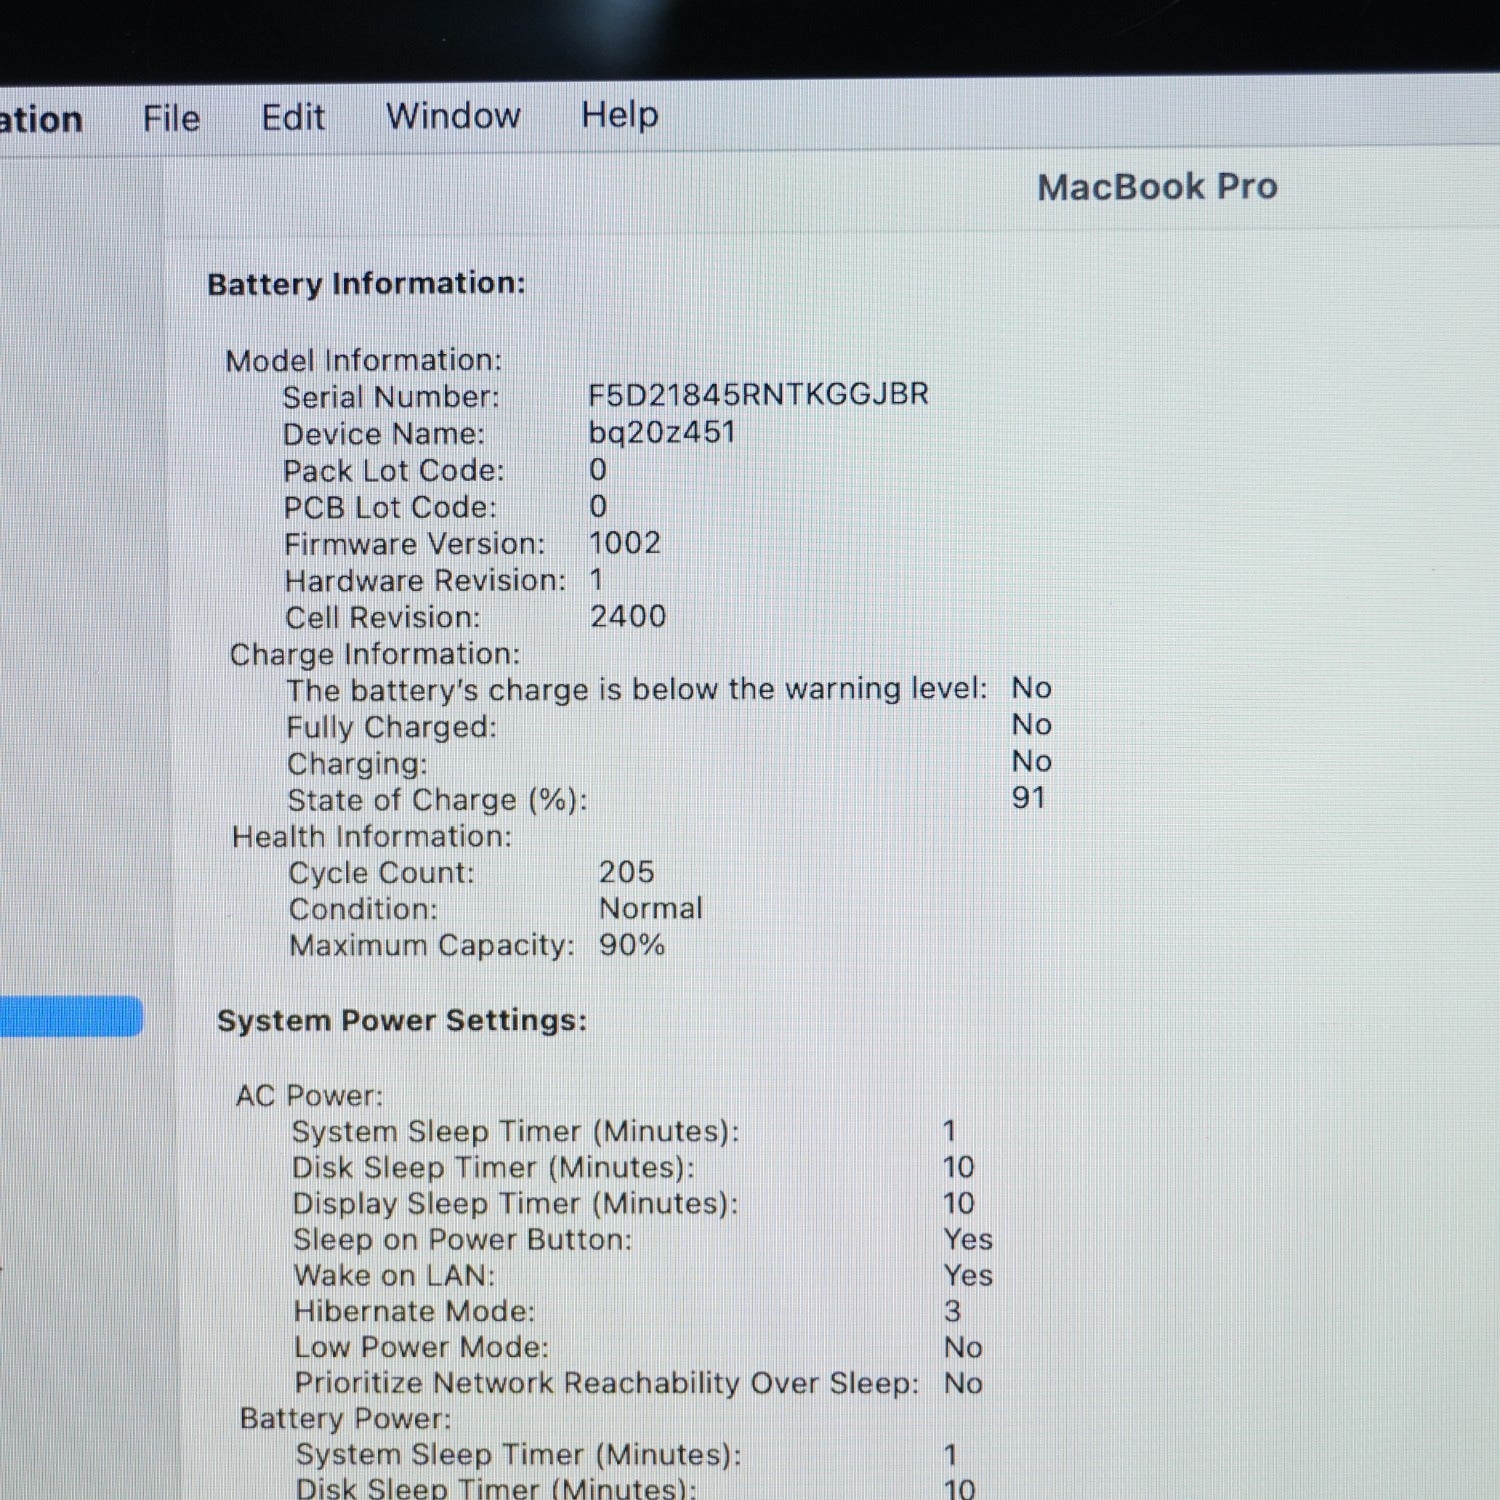This screenshot has width=1500, height=1500.
Task: Select Prioritize Network Reachability value "No"
Action: pyautogui.click(x=963, y=1383)
